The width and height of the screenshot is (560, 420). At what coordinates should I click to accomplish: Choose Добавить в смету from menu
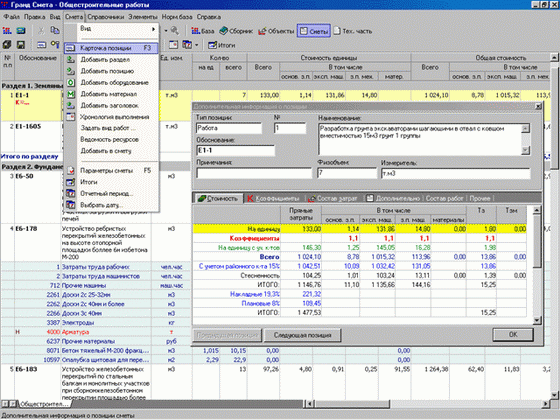tap(111, 151)
